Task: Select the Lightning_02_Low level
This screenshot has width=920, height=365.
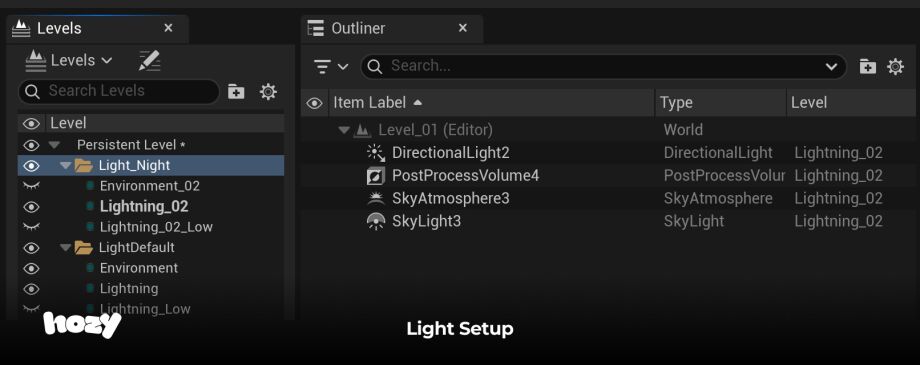Action: pos(156,227)
